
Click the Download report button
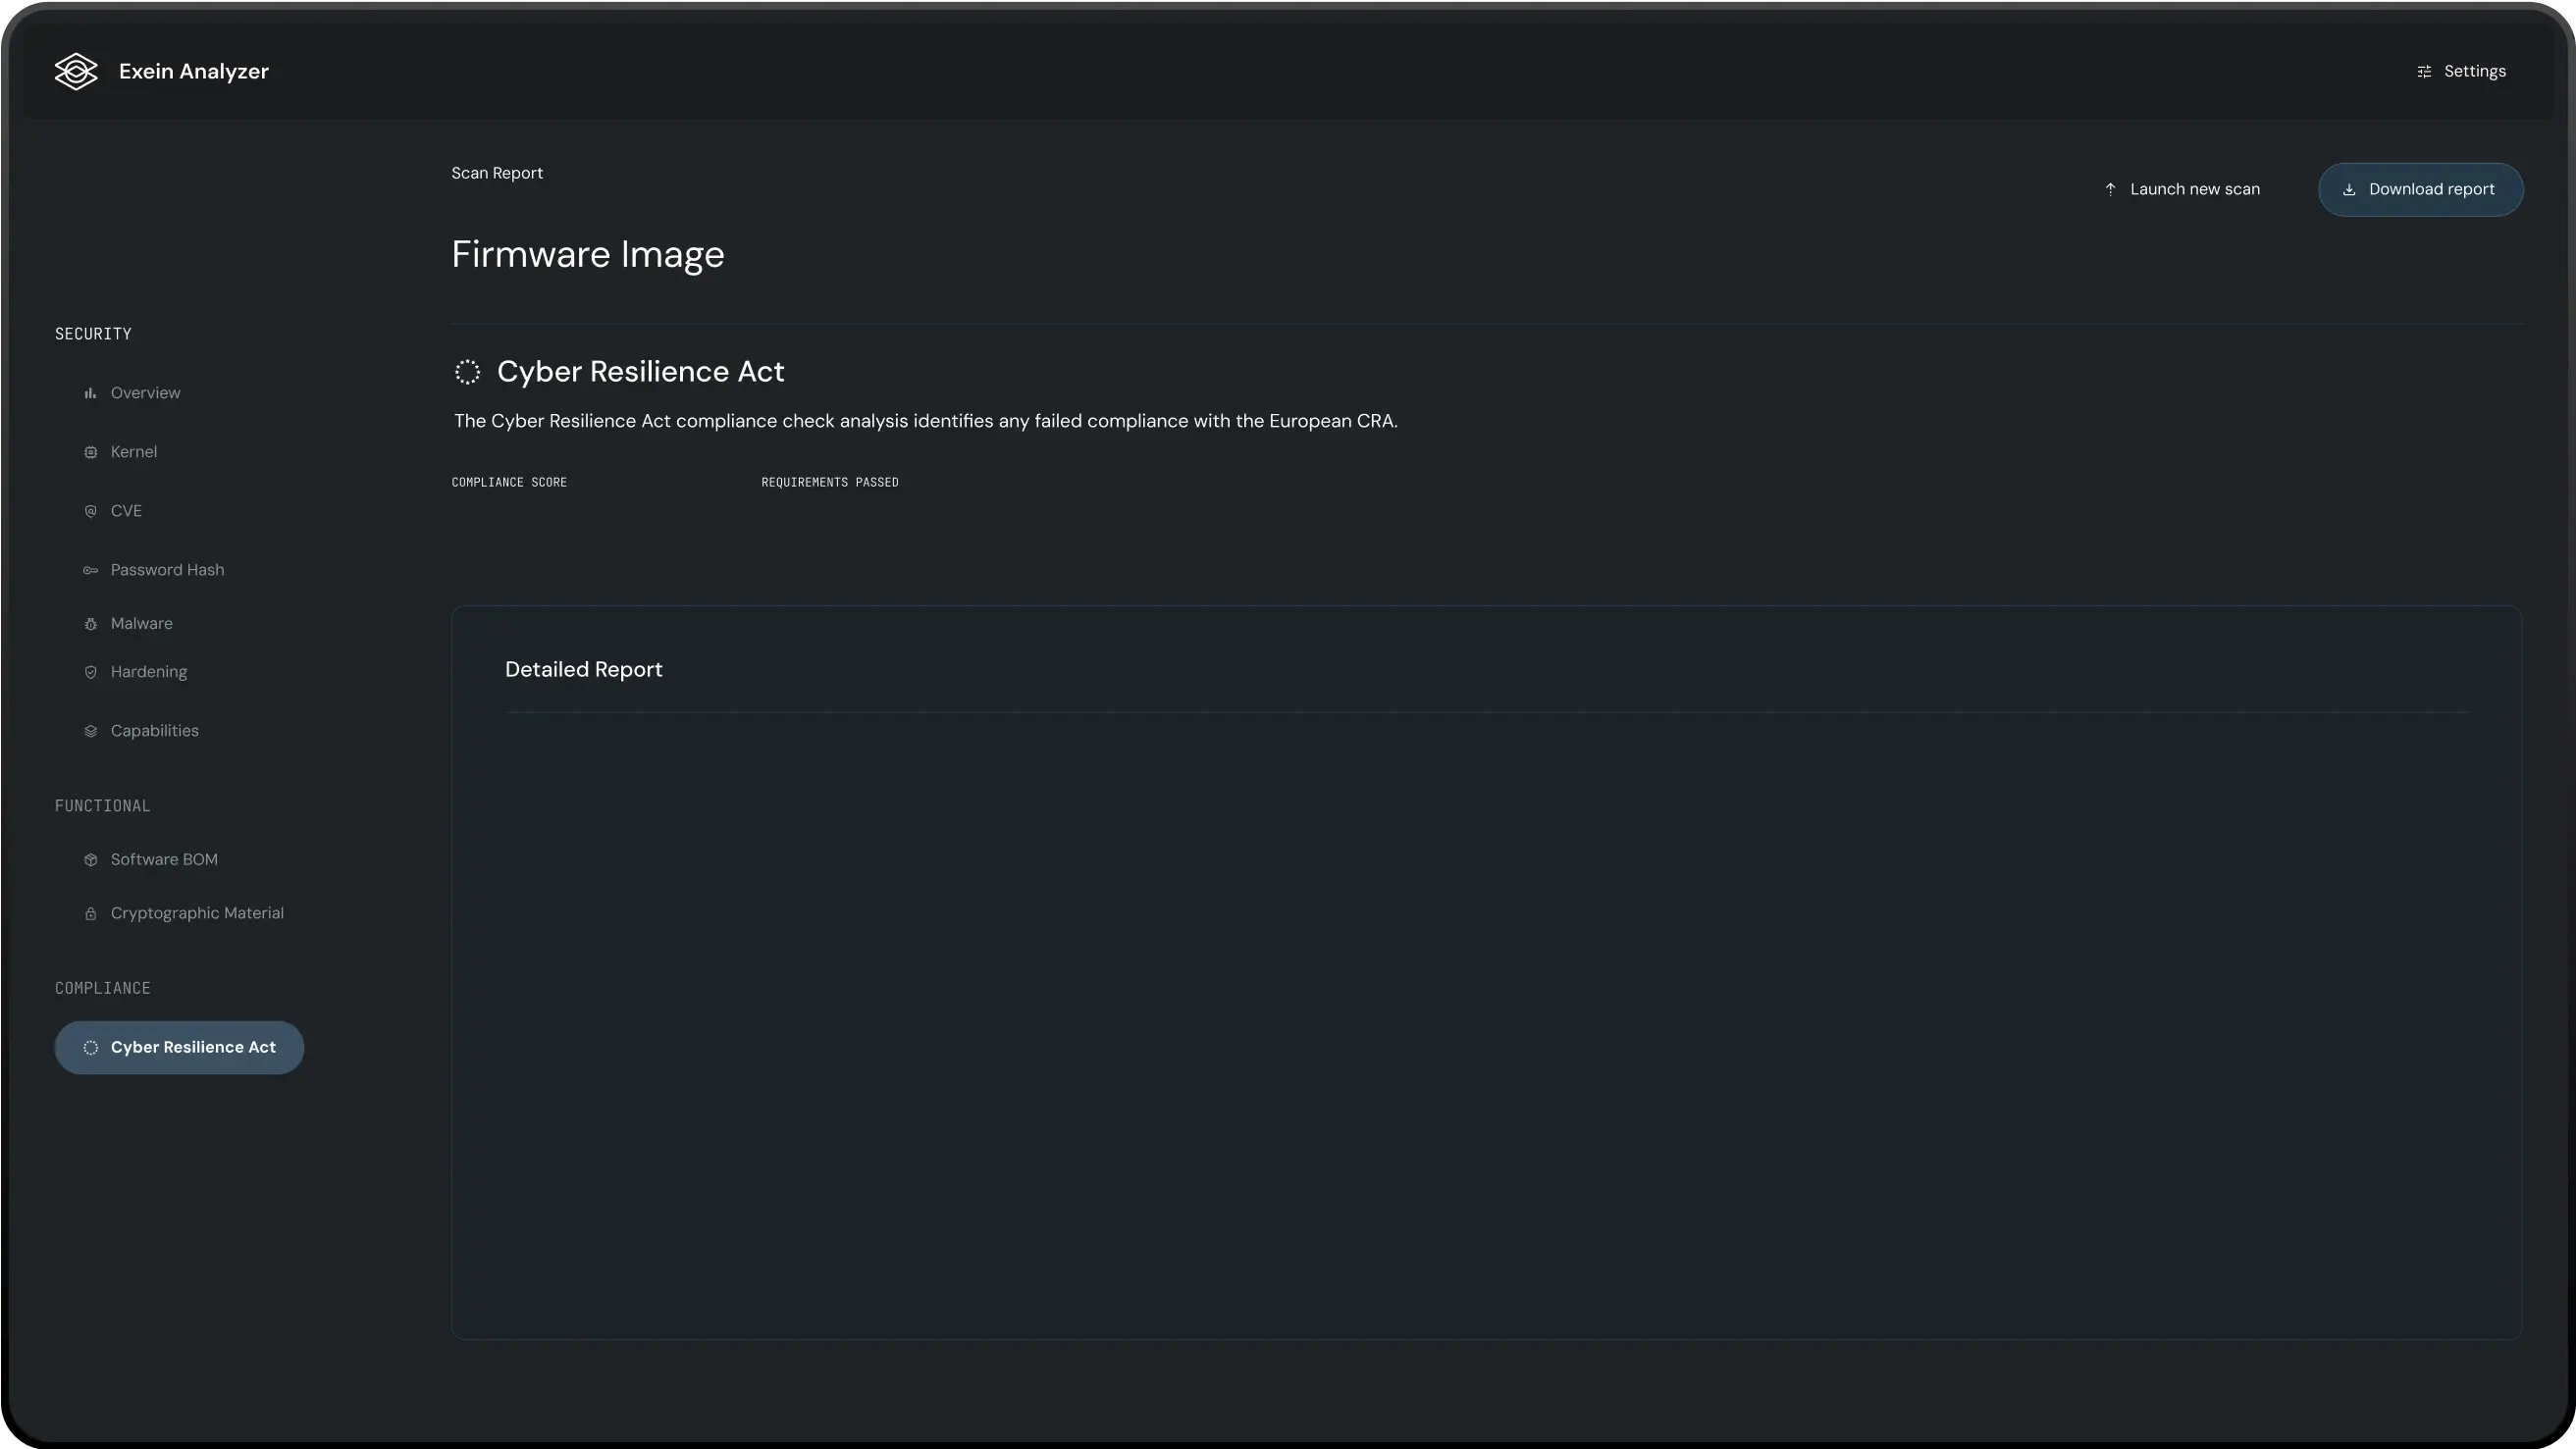point(2420,189)
